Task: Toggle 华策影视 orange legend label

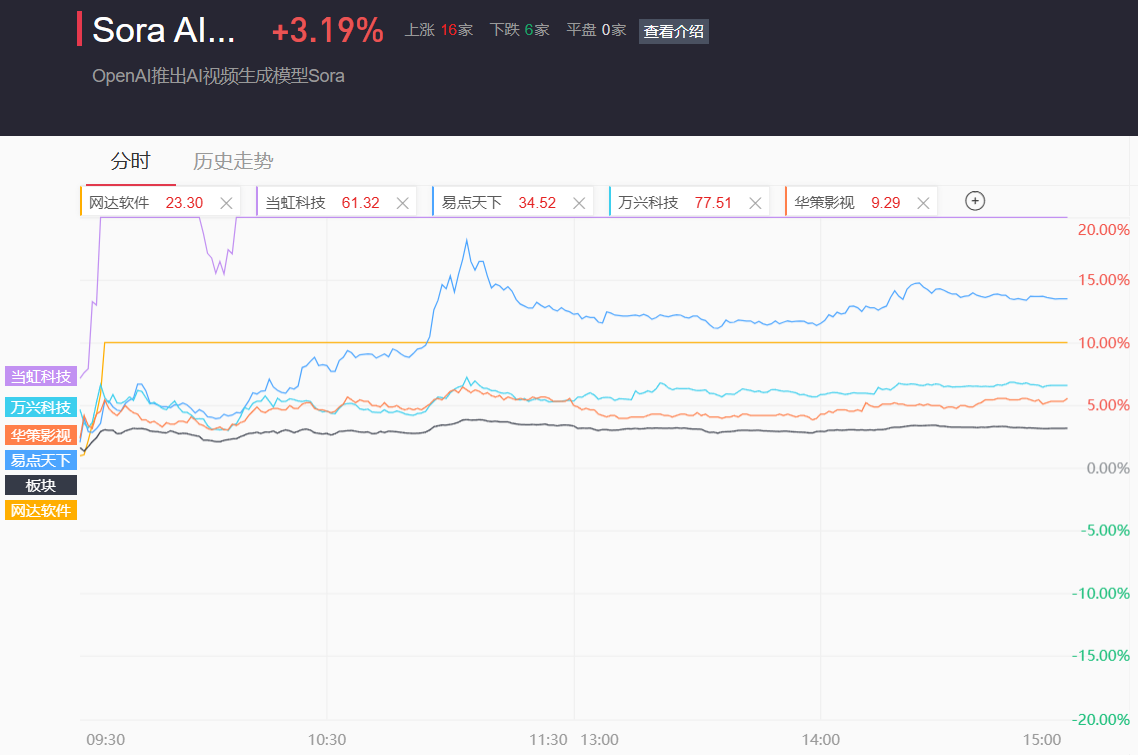Action: (41, 435)
